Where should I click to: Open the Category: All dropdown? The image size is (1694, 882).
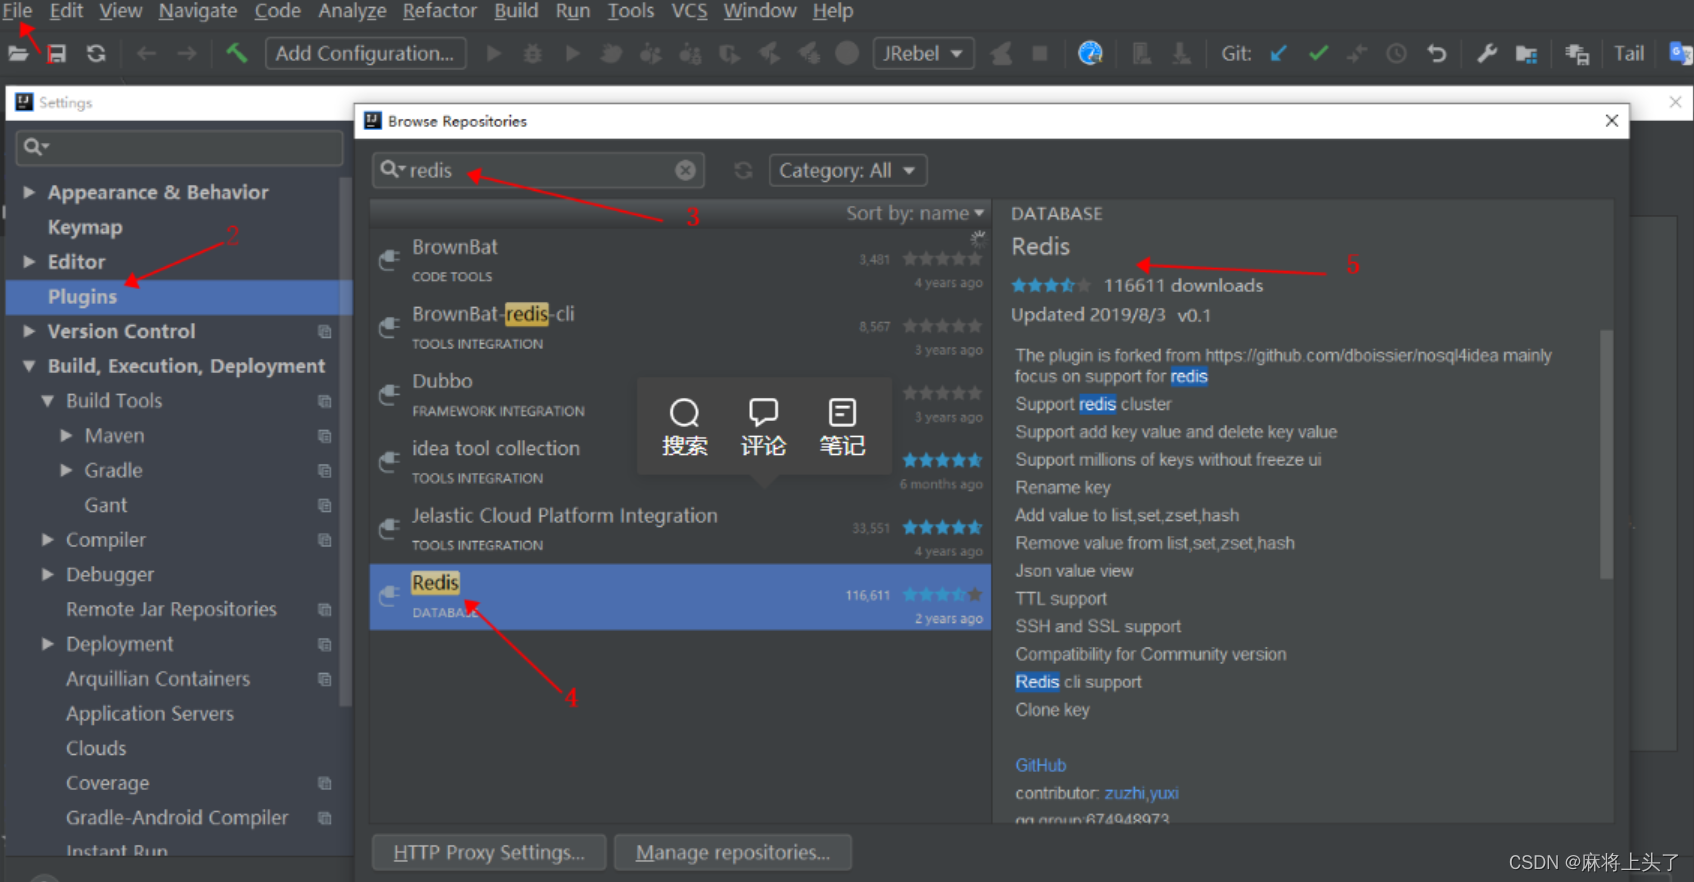click(x=848, y=170)
